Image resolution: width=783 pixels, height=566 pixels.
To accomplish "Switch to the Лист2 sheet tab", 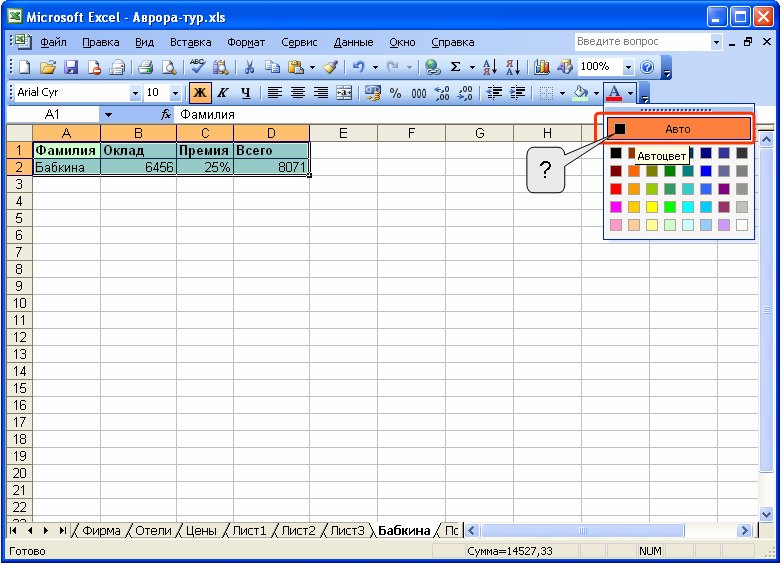I will point(298,531).
